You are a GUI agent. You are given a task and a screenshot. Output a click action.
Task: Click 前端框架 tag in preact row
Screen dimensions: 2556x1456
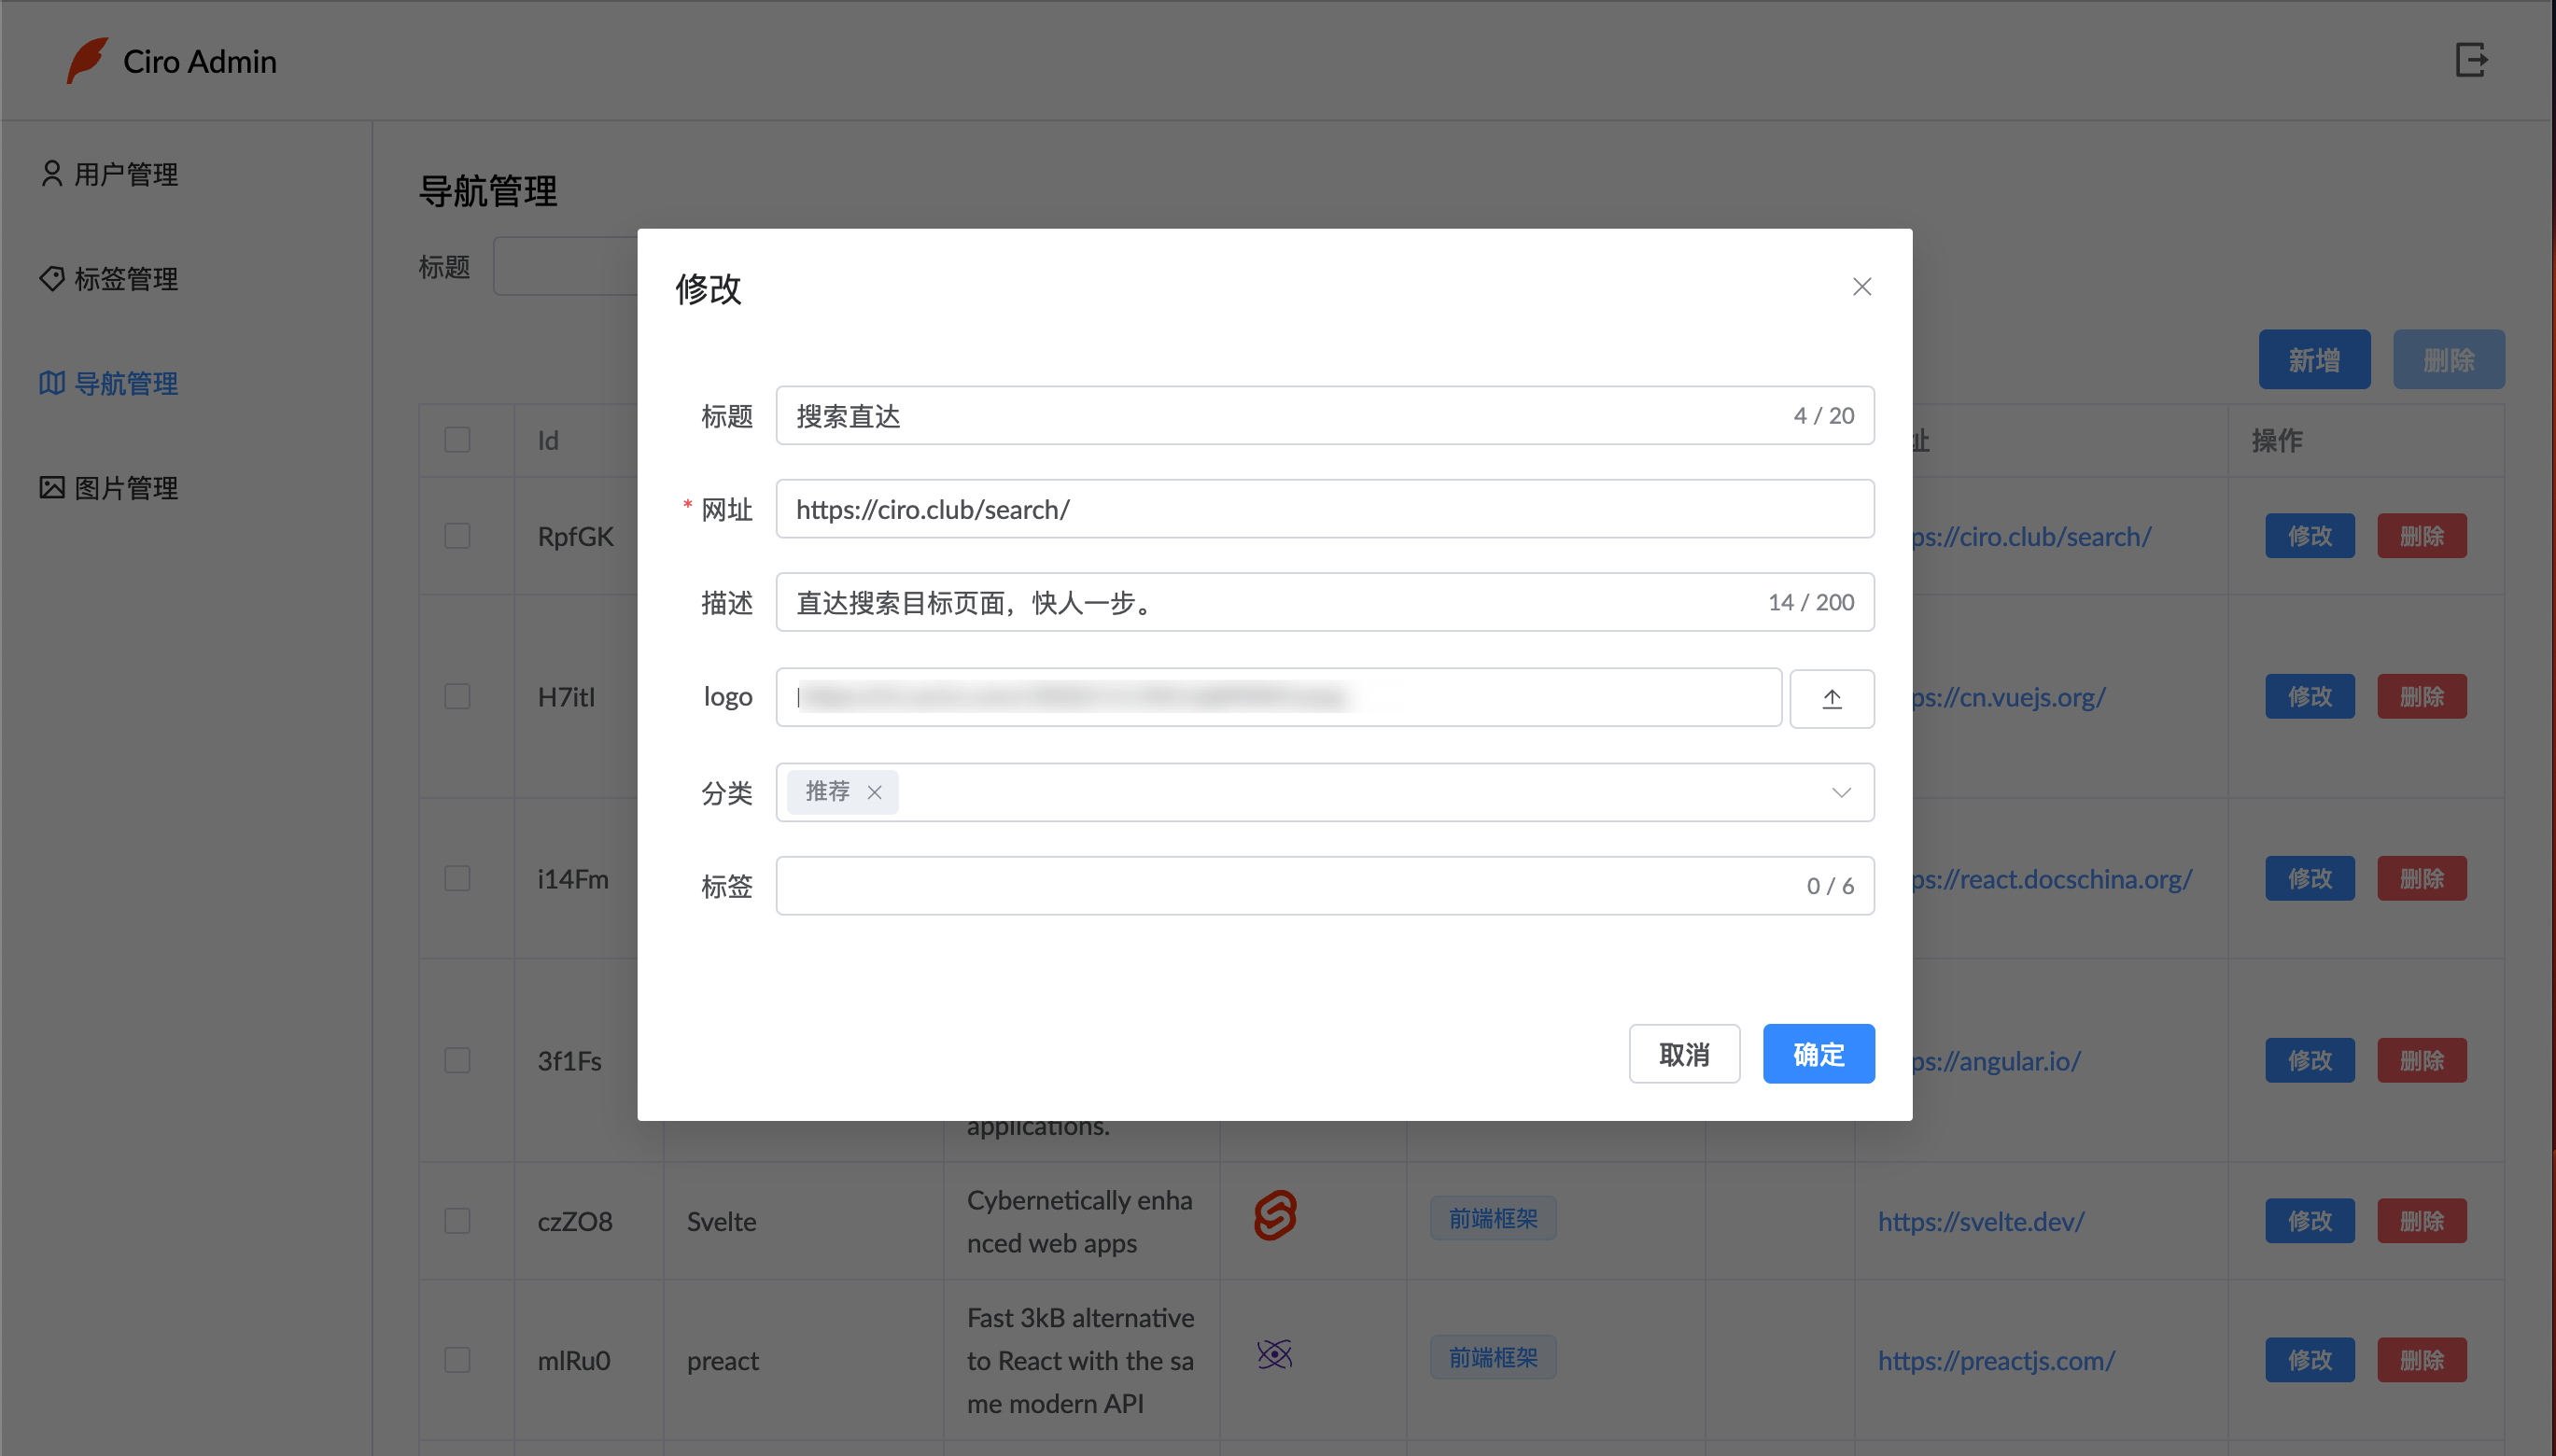1493,1357
